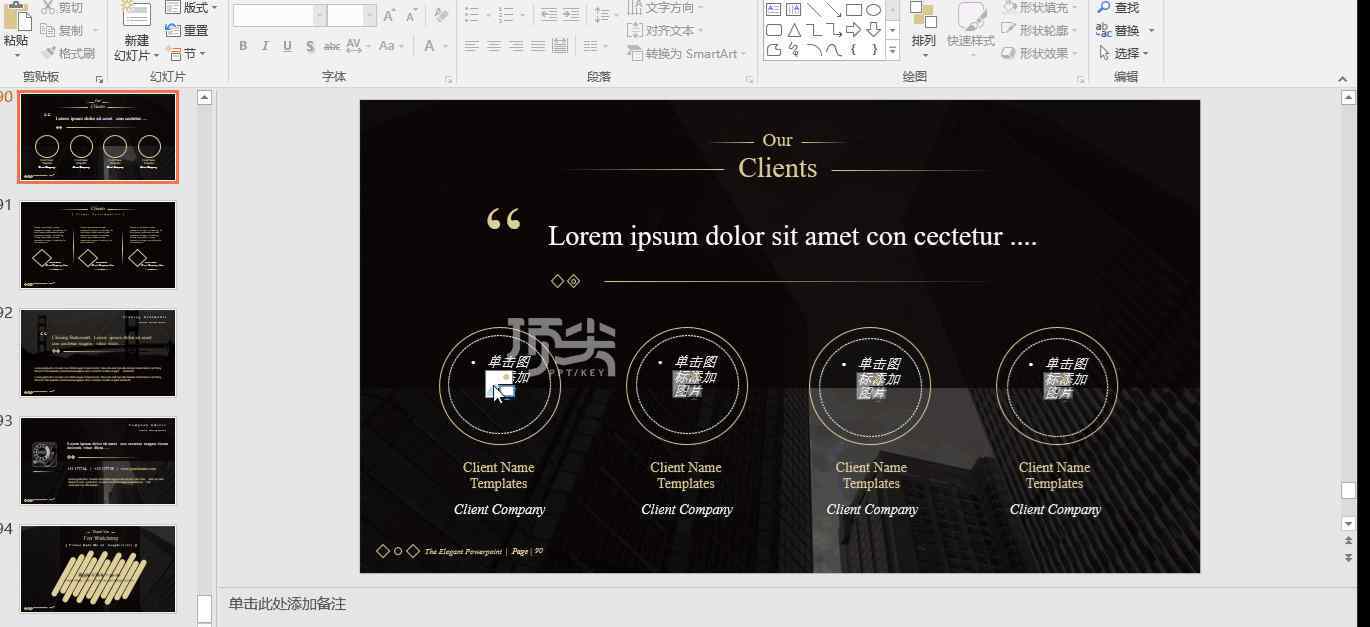The image size is (1370, 627).
Task: Select the rectangle shape in the gallery
Action: click(x=853, y=10)
